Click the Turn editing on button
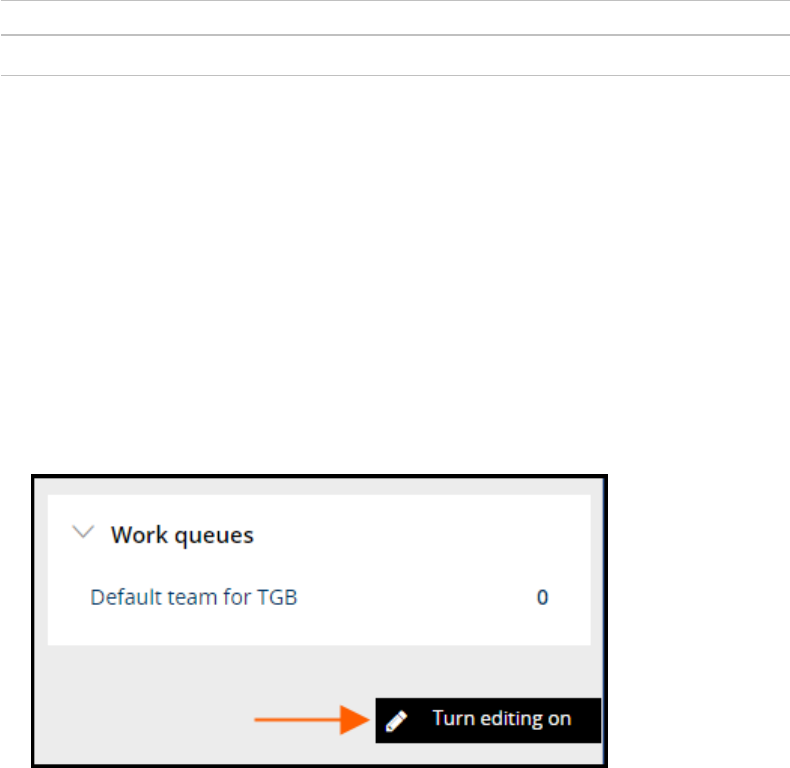Image resolution: width=790 pixels, height=768 pixels. [488, 720]
